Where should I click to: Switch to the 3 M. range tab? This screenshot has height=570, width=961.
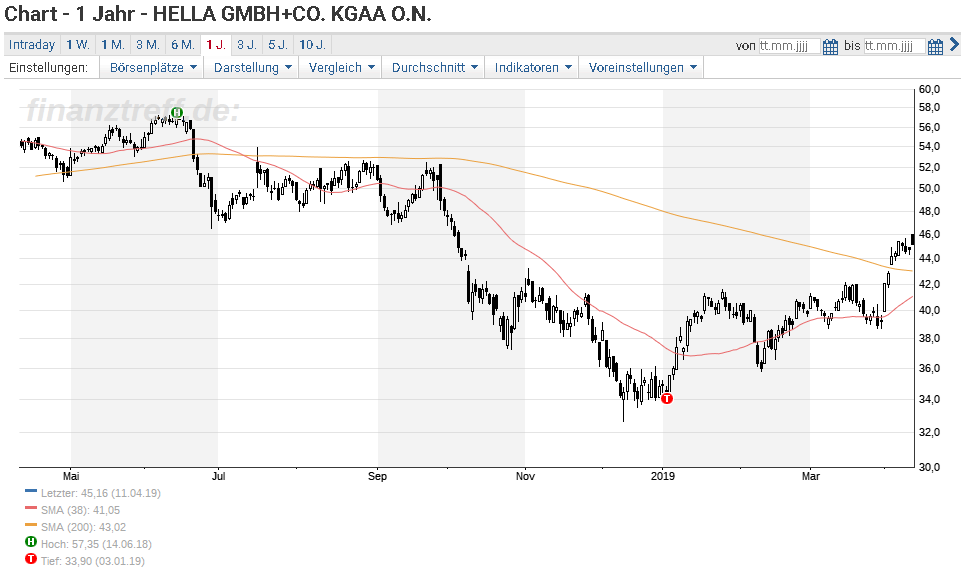(148, 45)
